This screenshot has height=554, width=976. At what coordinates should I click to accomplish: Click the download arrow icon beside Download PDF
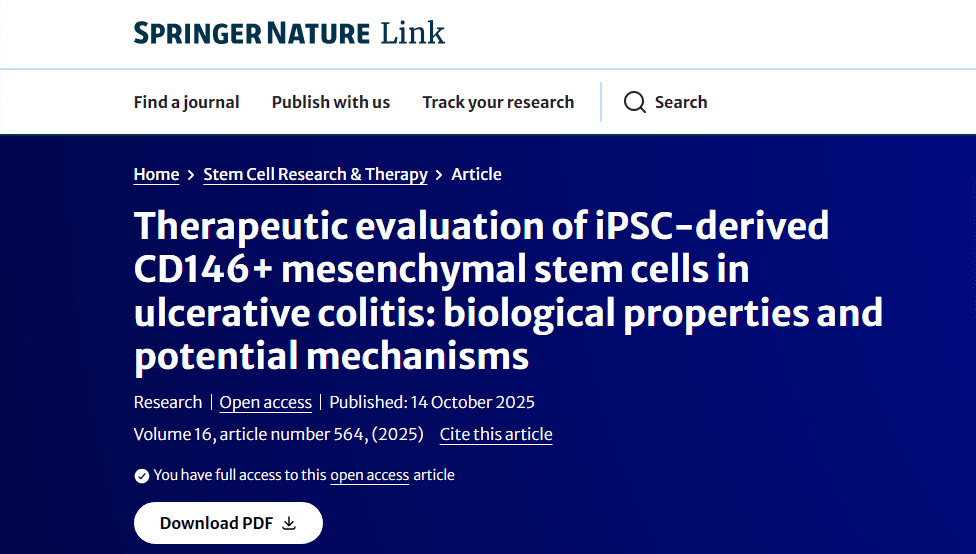coord(290,523)
